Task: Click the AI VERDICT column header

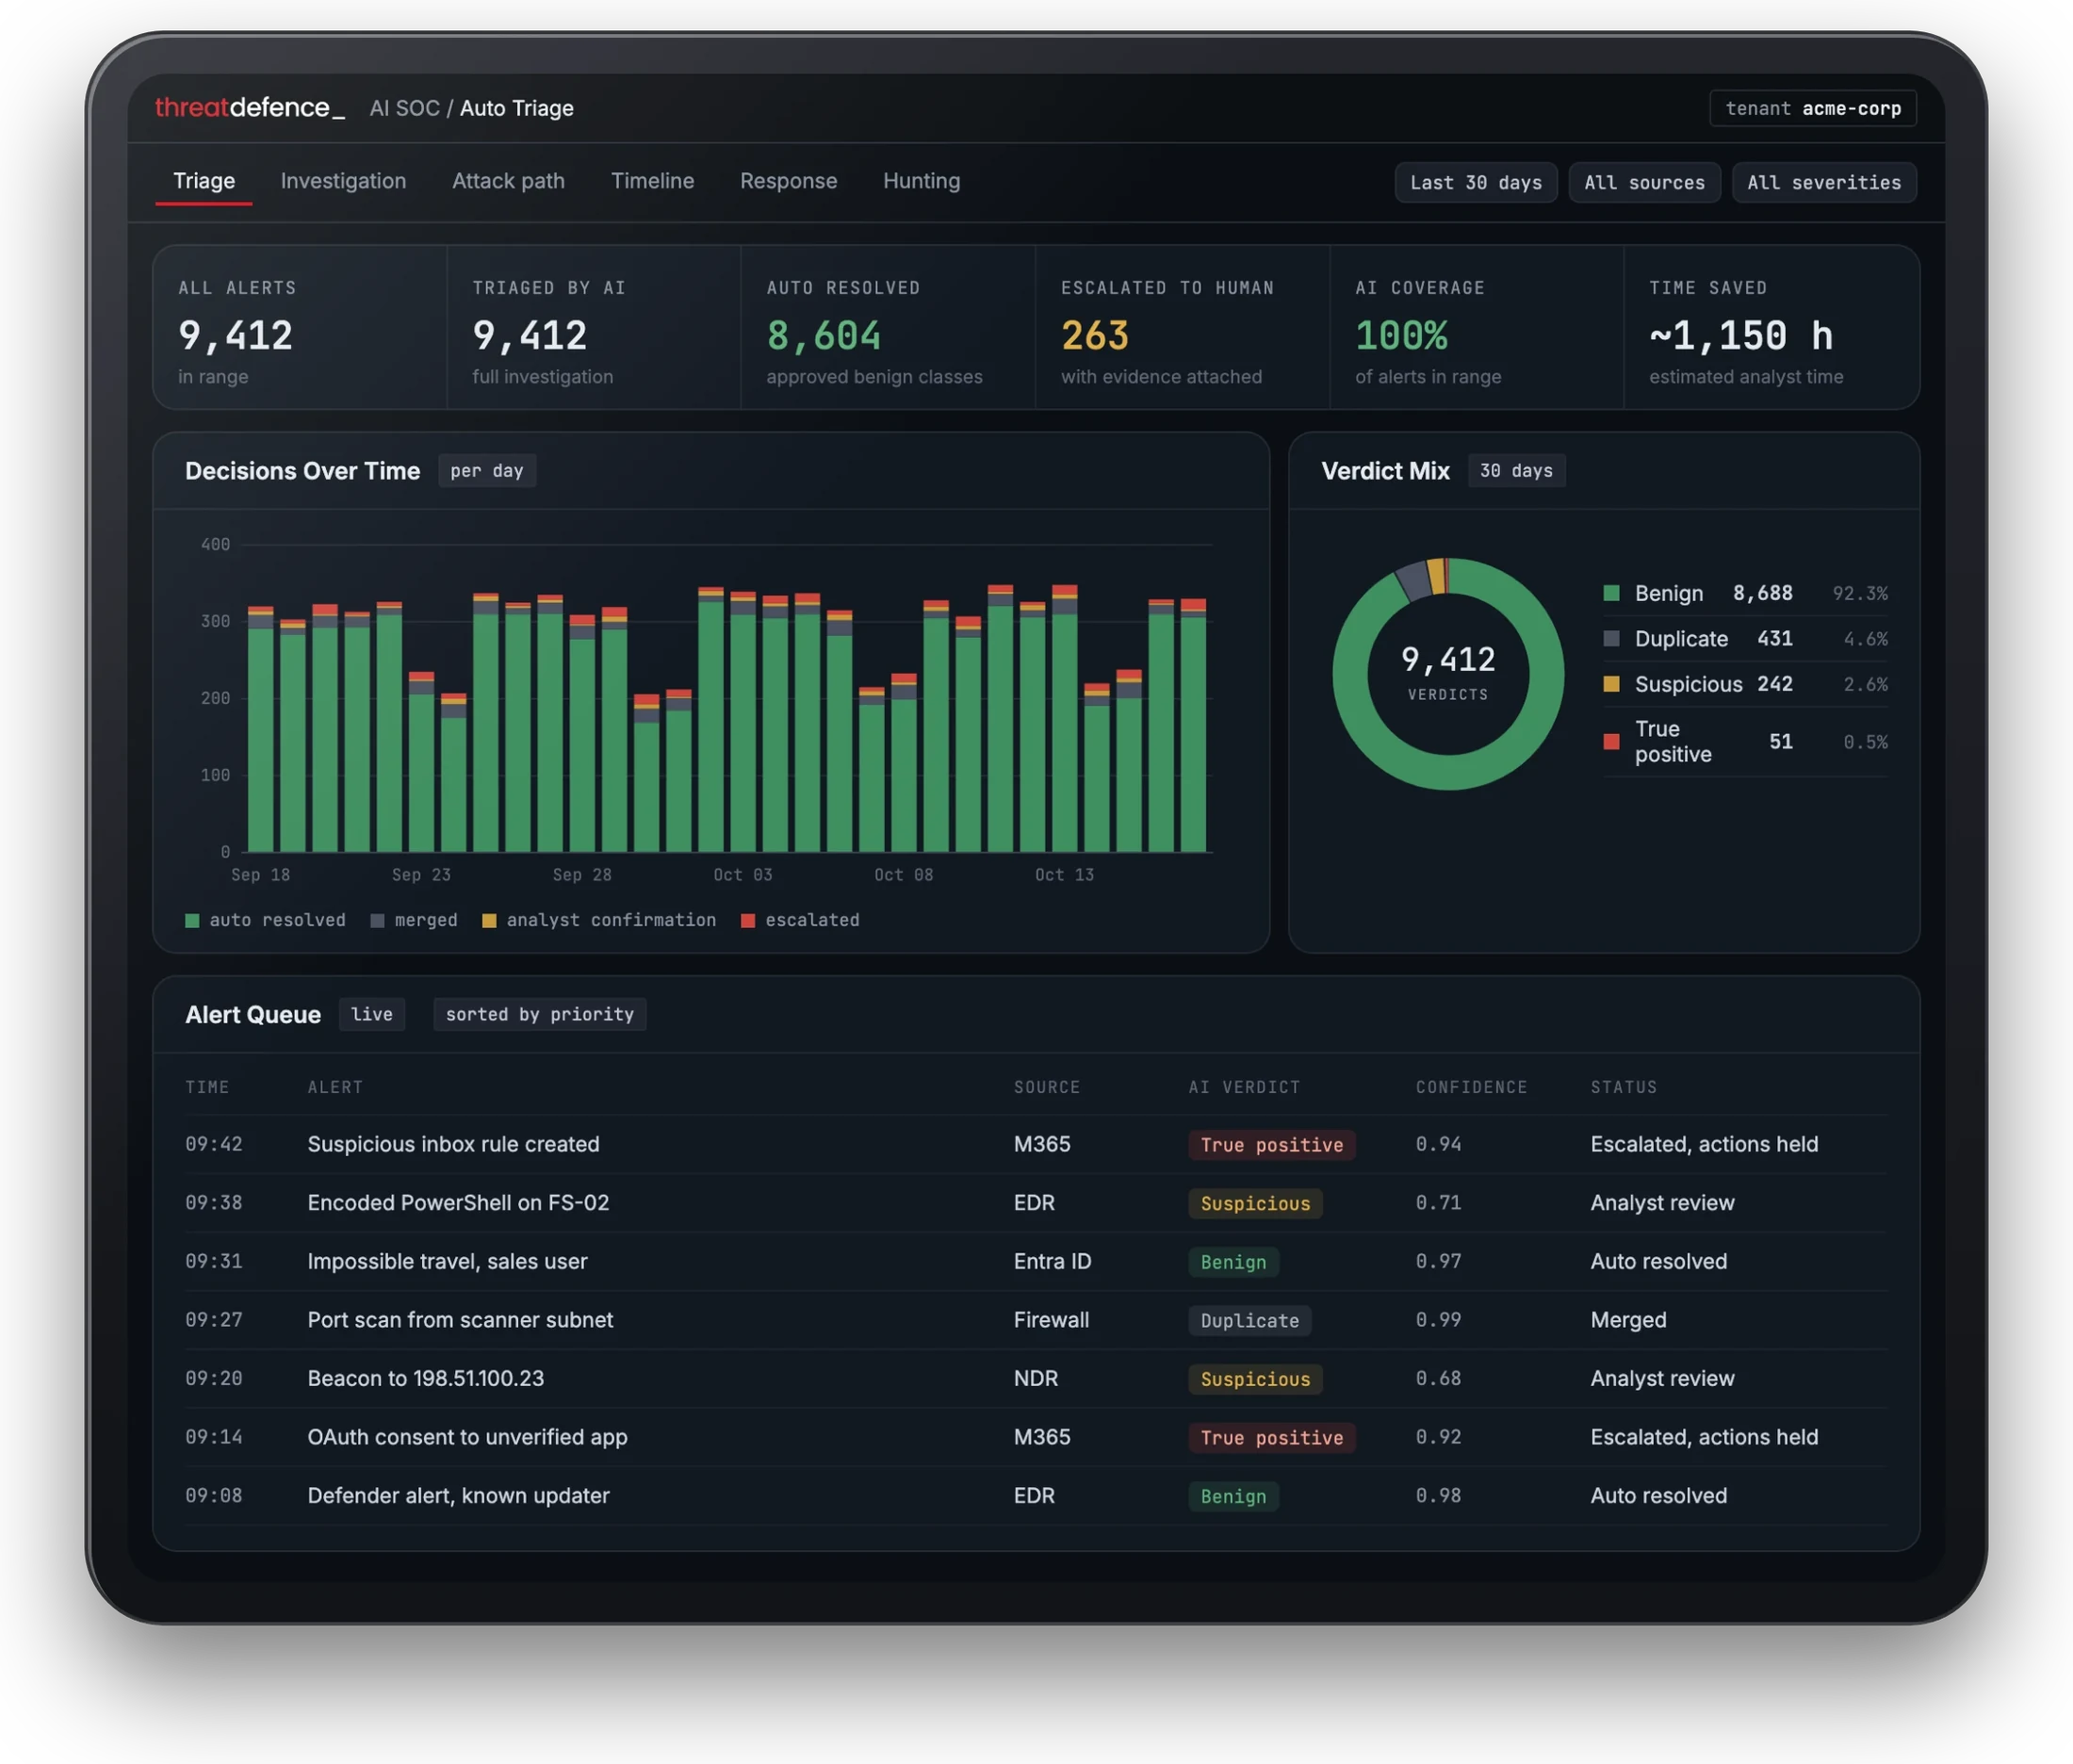Action: 1244,1087
